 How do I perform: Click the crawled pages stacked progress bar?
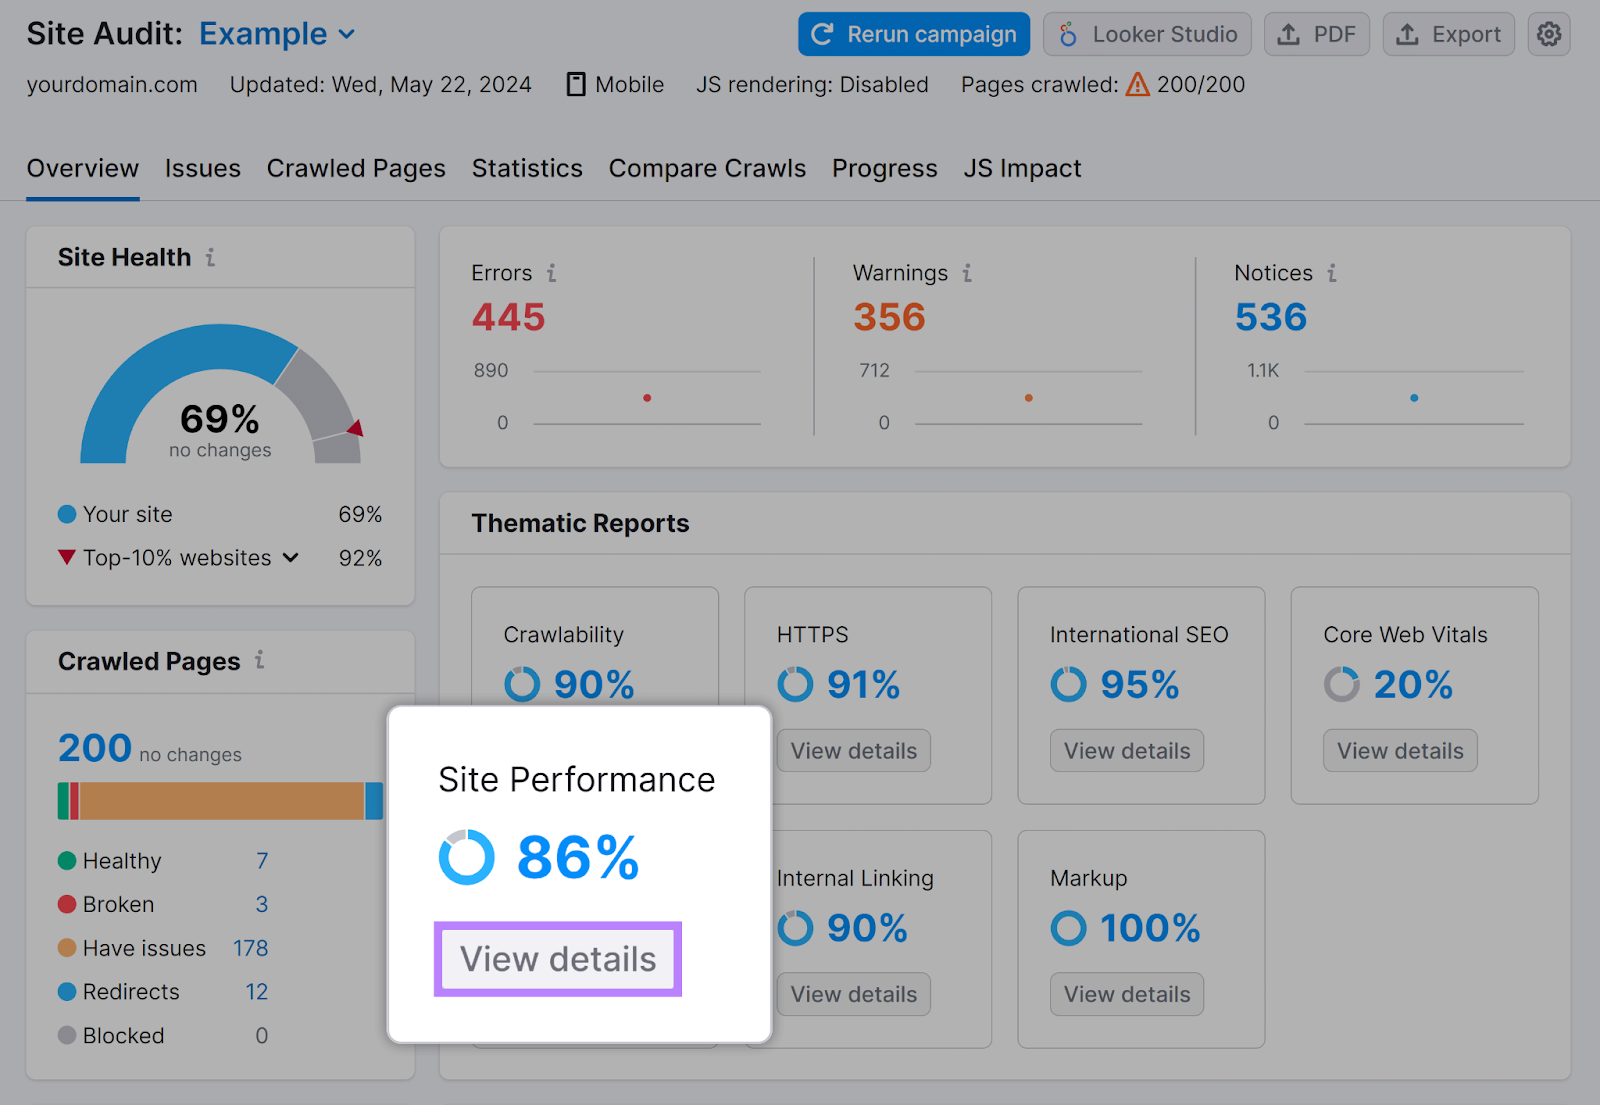tap(220, 800)
